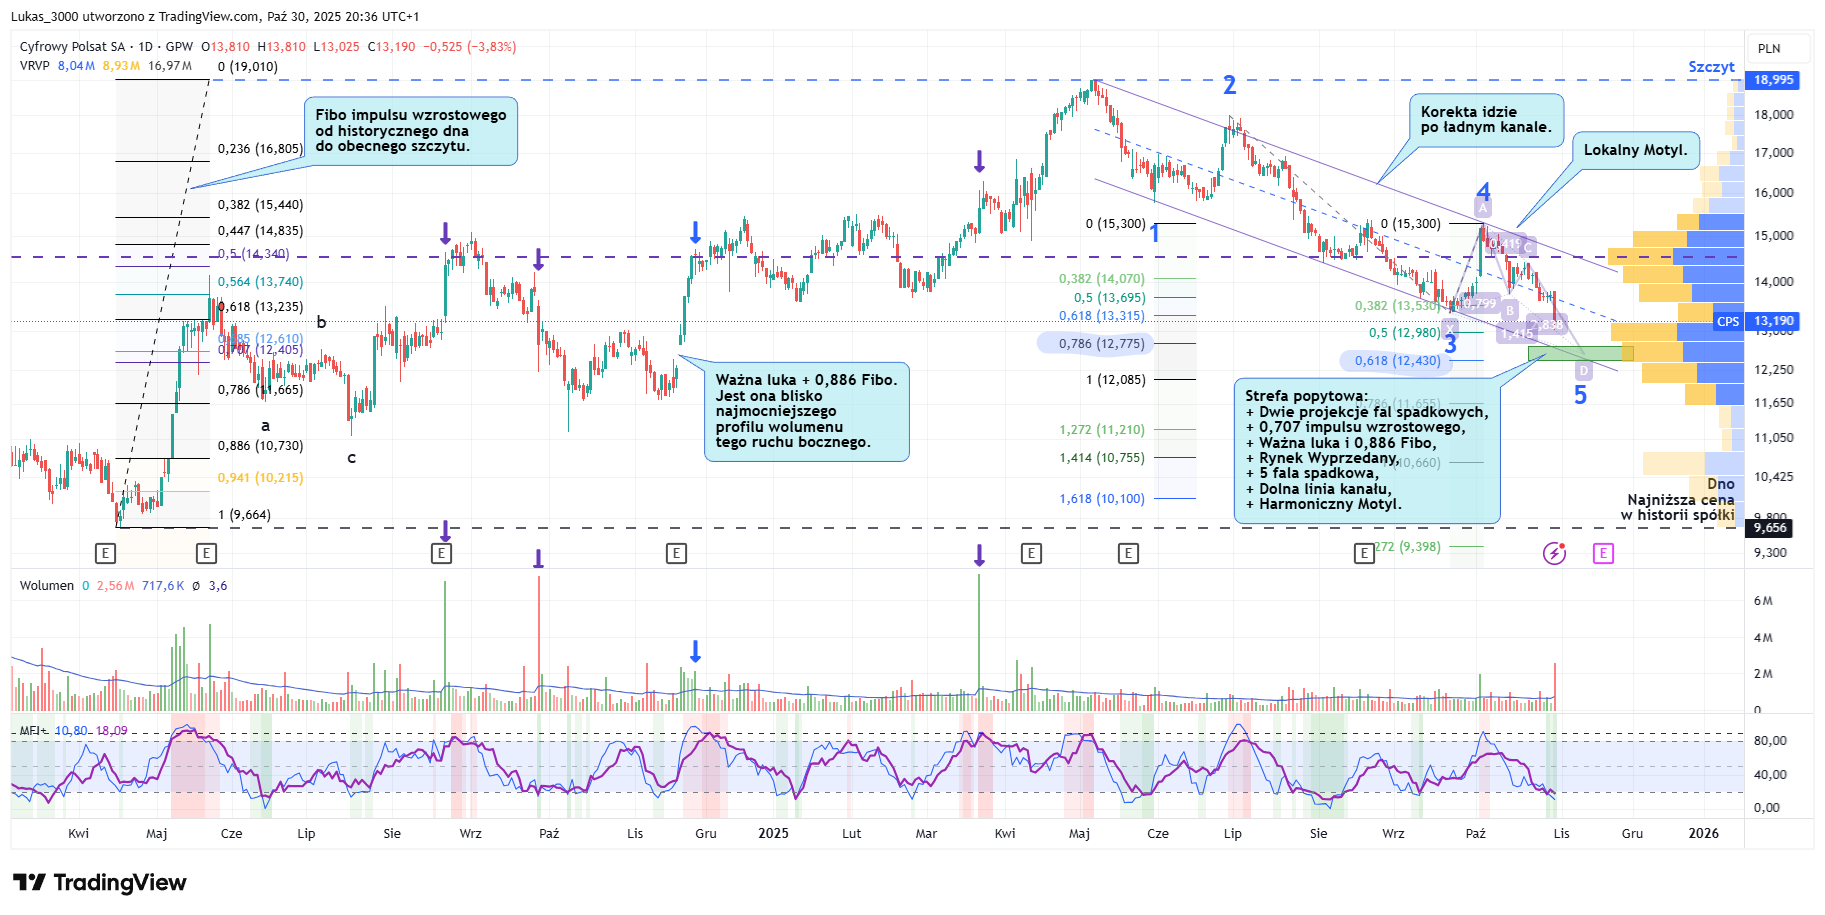The image size is (1825, 915).
Task: Click the TradingView logo
Action: 100,882
